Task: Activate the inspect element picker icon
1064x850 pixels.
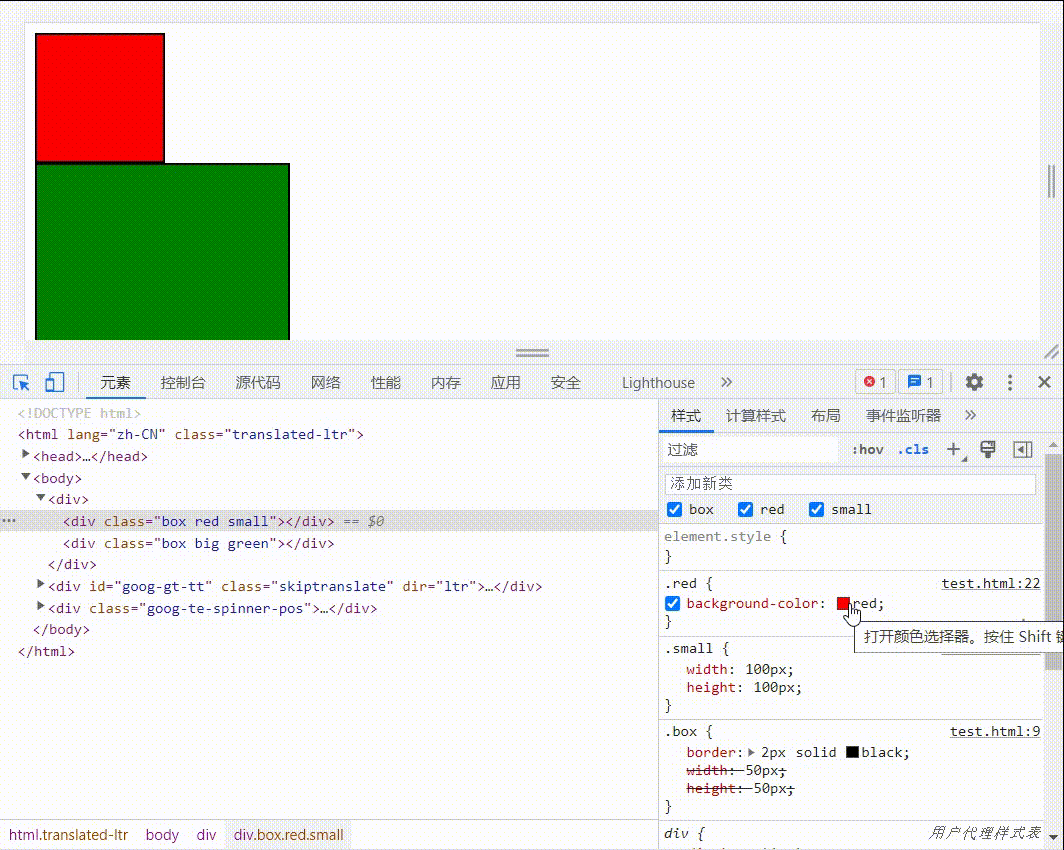Action: [x=21, y=383]
